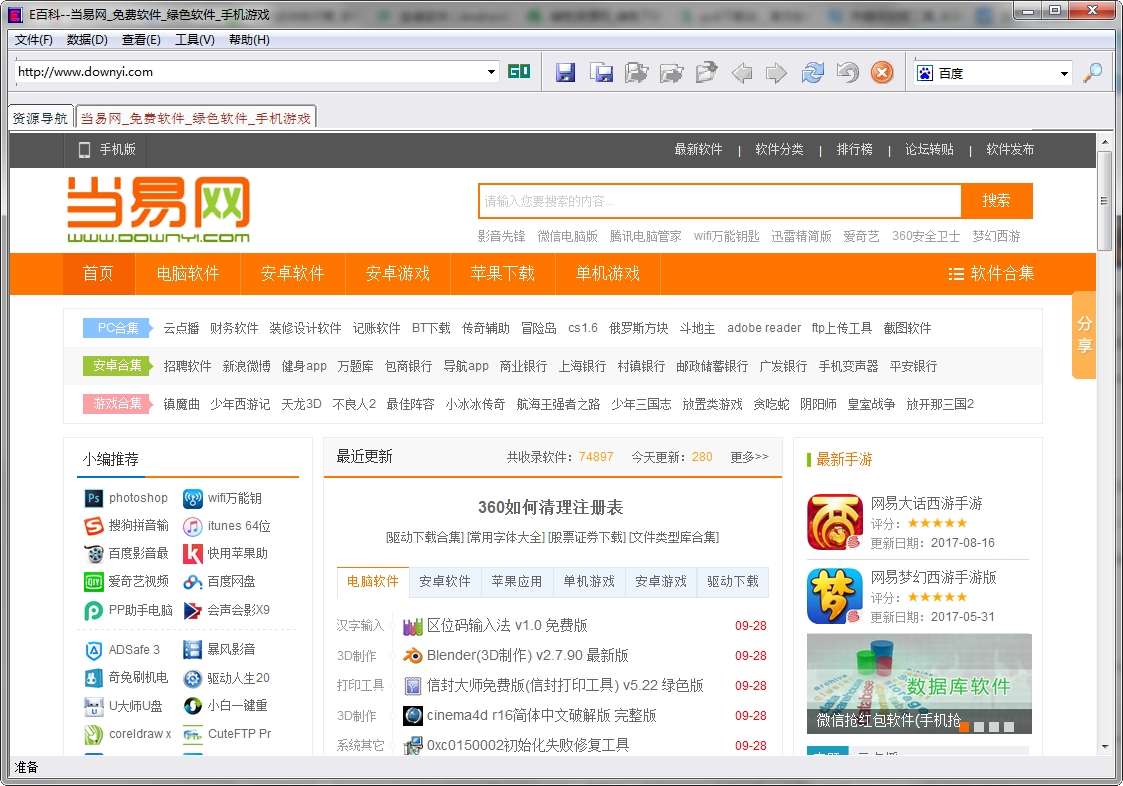Save the page using the disk toolbar icon
Screen dimensions: 1123x786
click(565, 72)
